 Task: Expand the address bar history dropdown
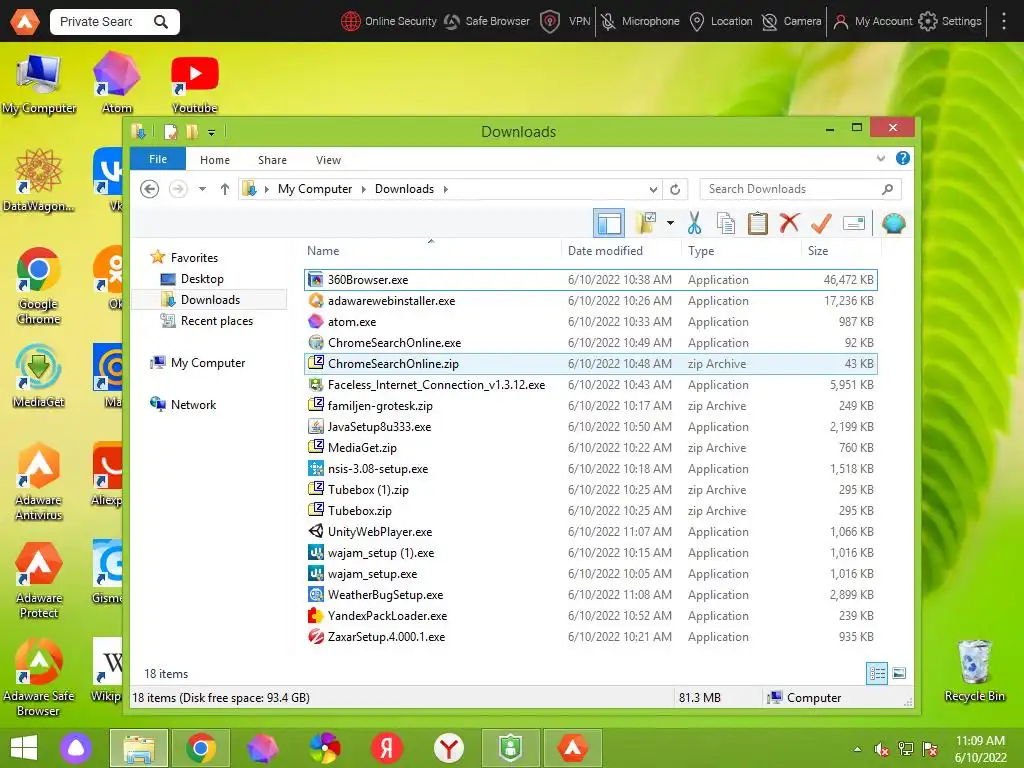click(x=652, y=189)
